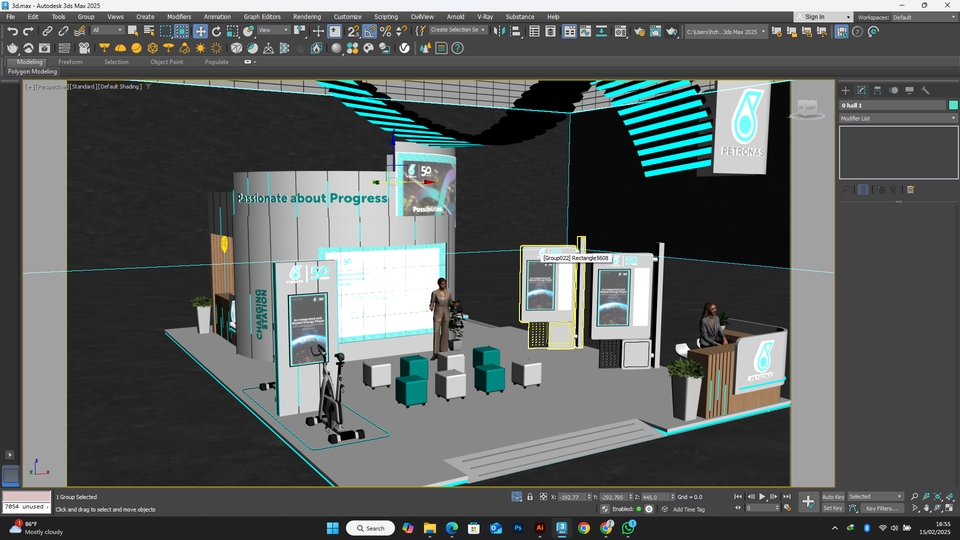The image size is (960, 540).
Task: Open Curve Editor icon
Action: 585,31
